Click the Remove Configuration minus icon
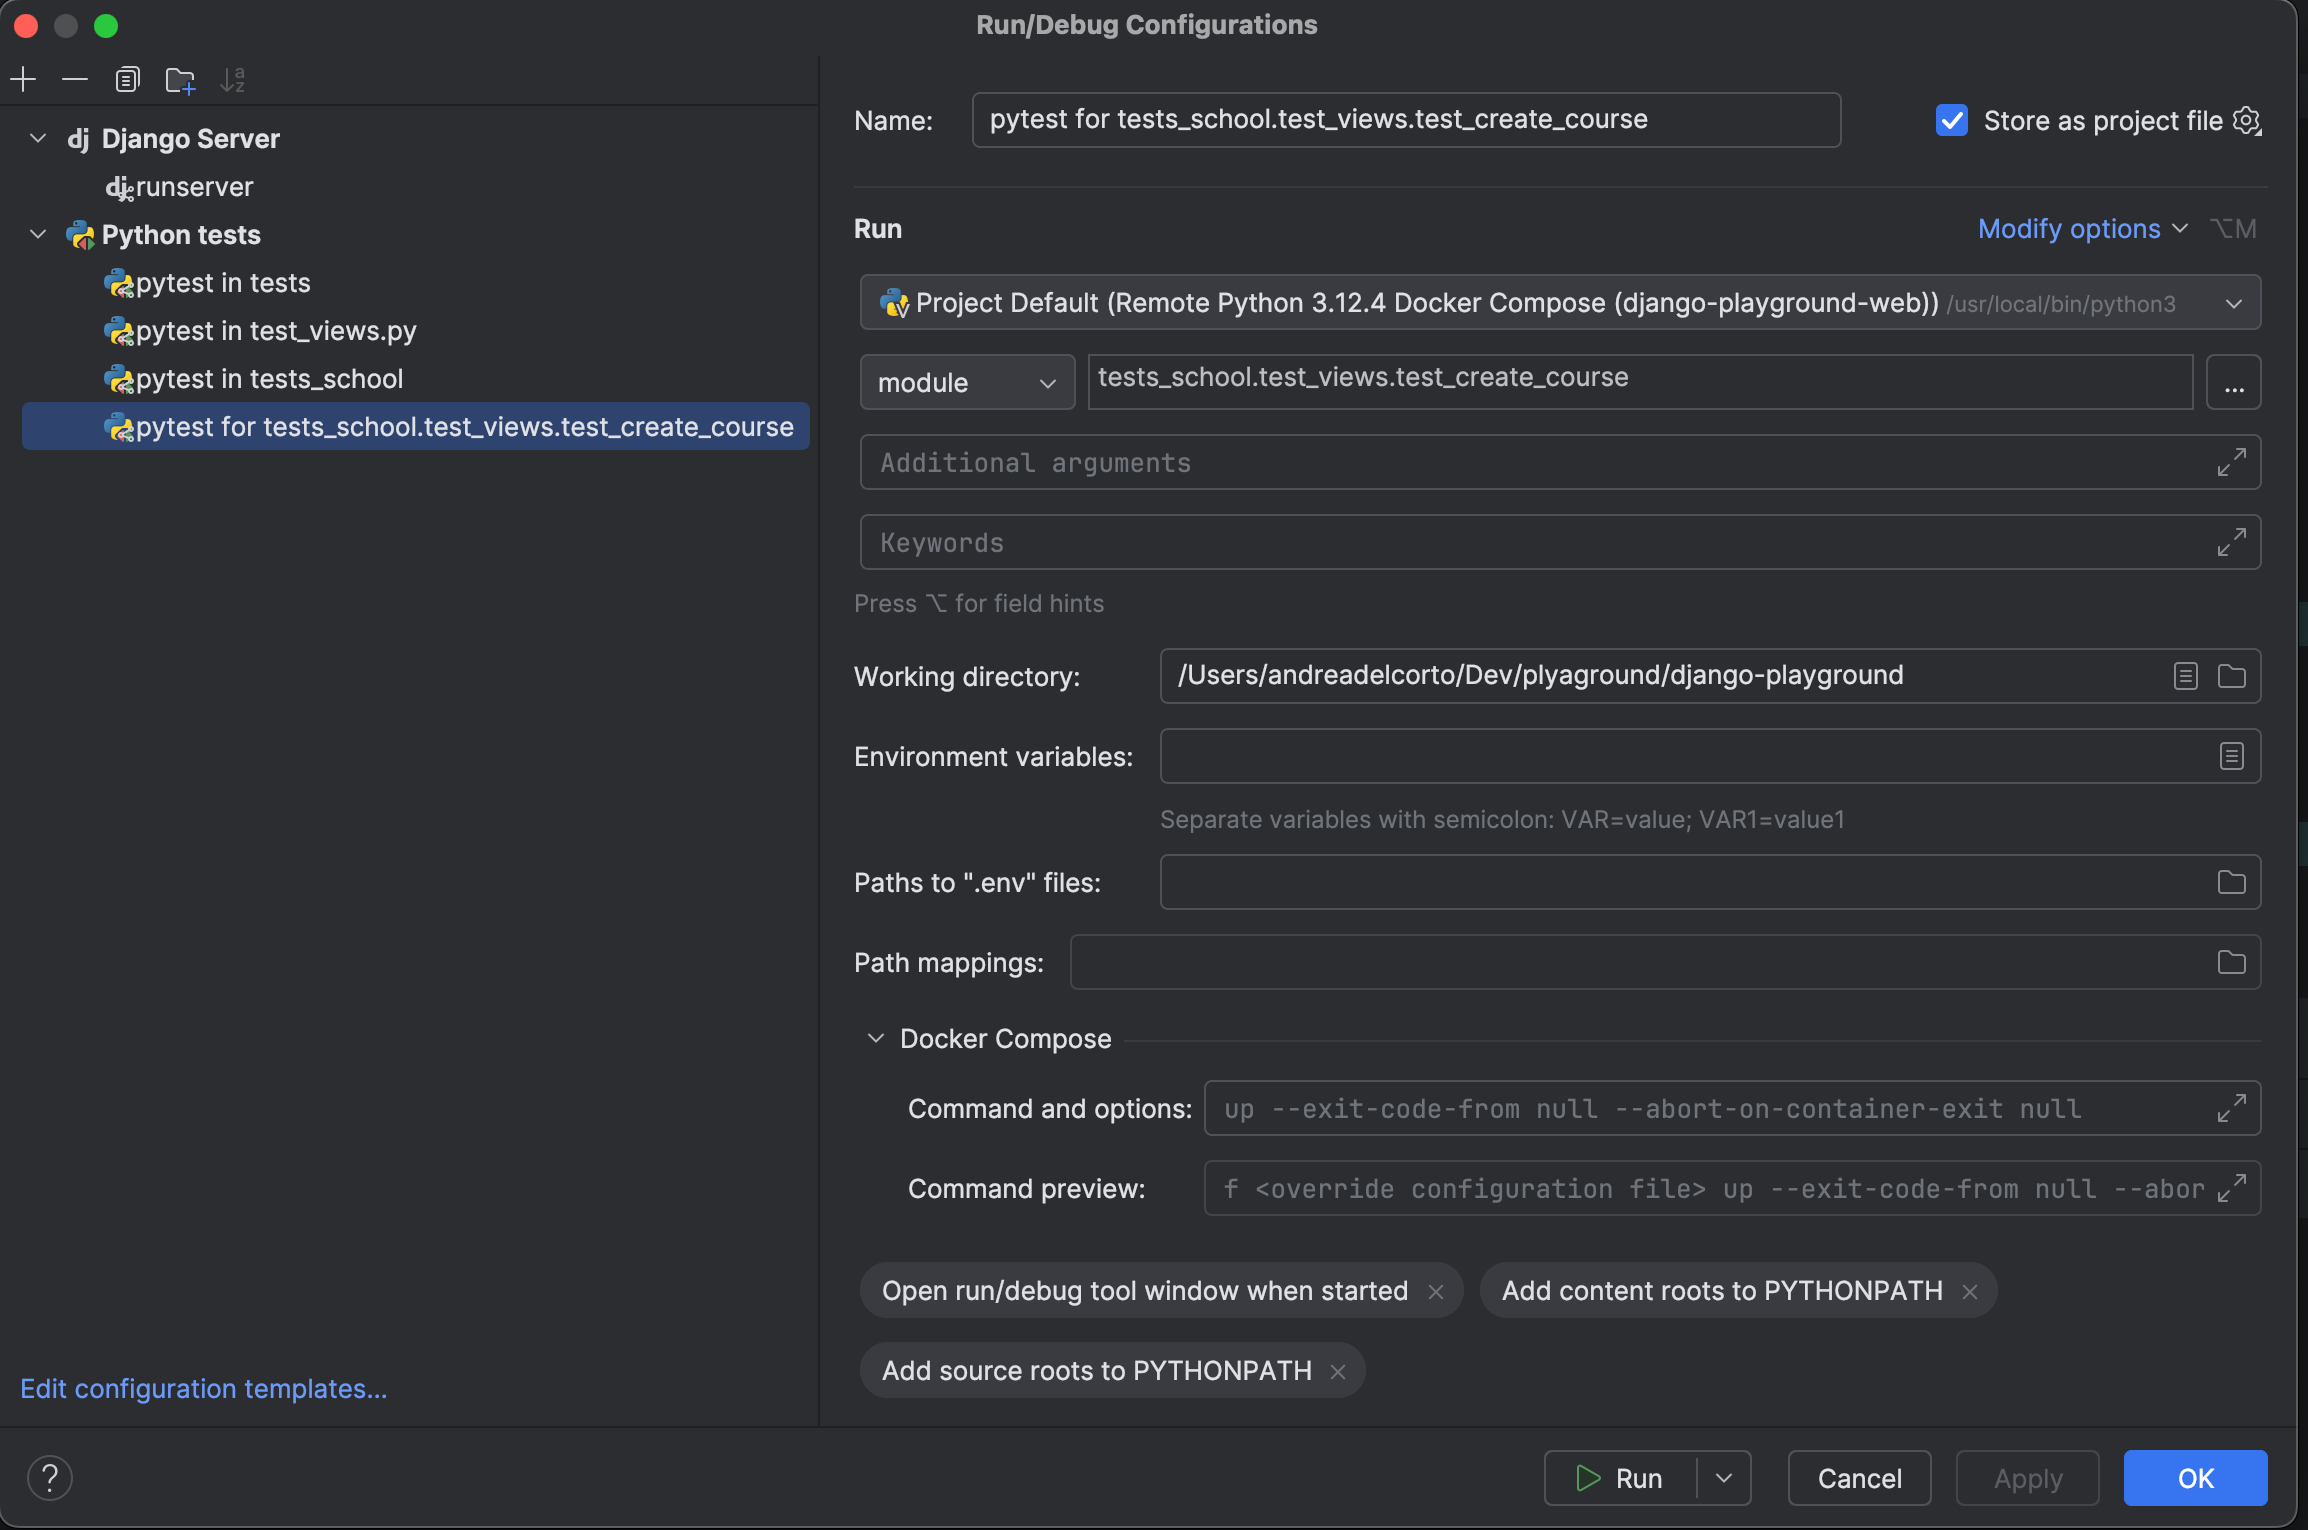The image size is (2308, 1530). [75, 79]
